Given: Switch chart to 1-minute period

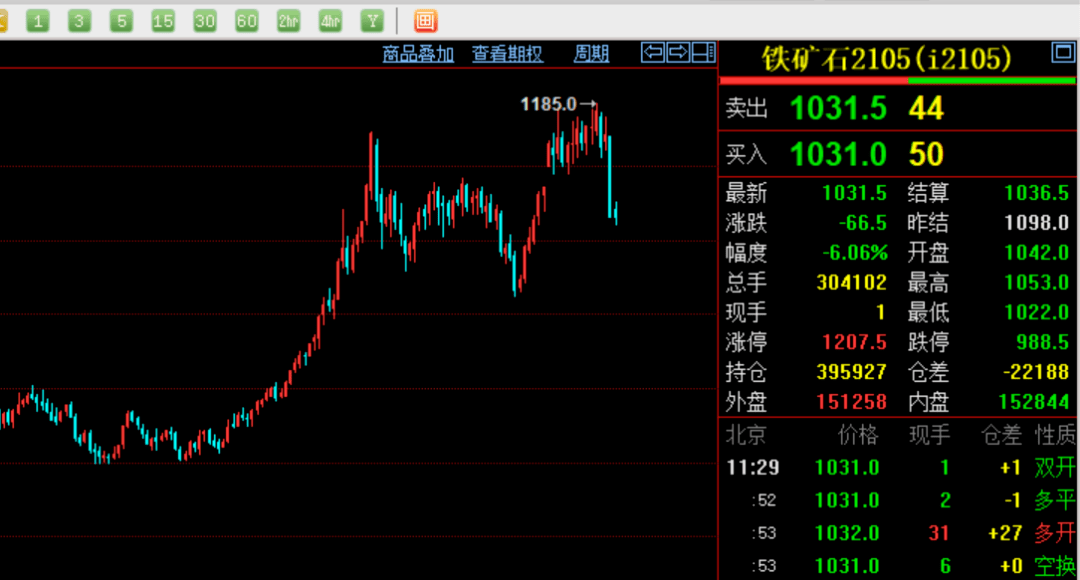Looking at the screenshot, I should [37, 20].
